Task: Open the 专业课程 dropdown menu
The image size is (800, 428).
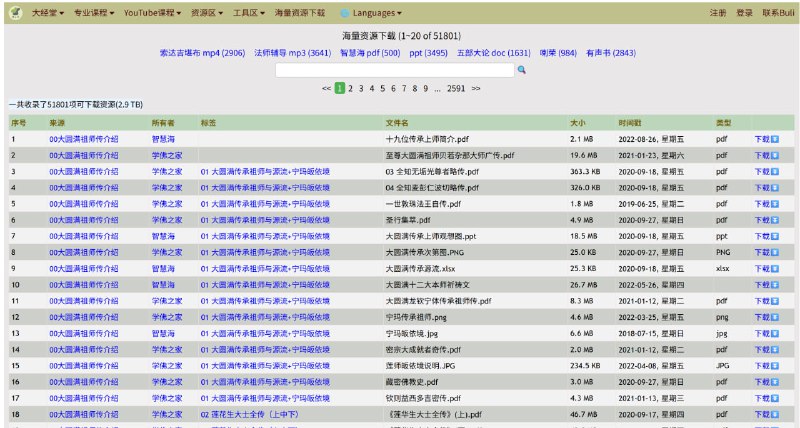Action: click(x=94, y=13)
